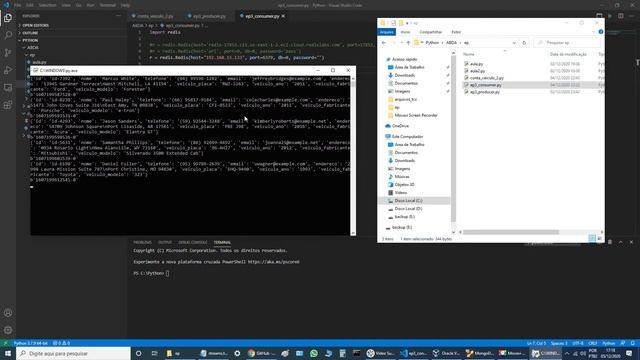Click the Windows Start button
The height and width of the screenshot is (360, 640).
click(8, 353)
